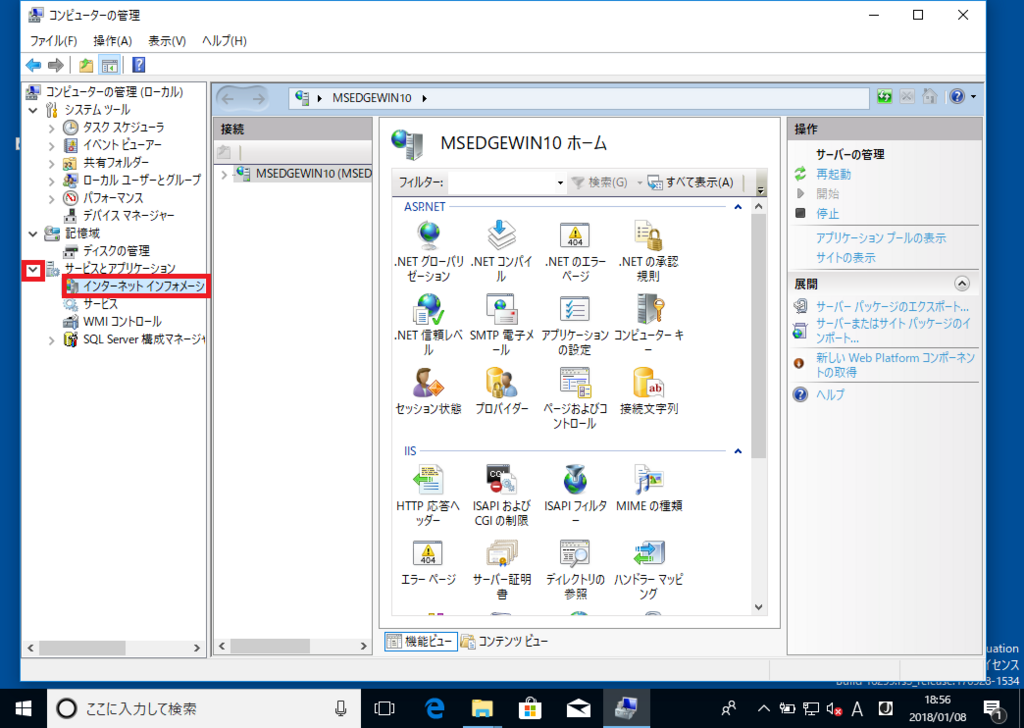1024x728 pixels.
Task: Switch to 機能ビュー tab
Action: (421, 641)
